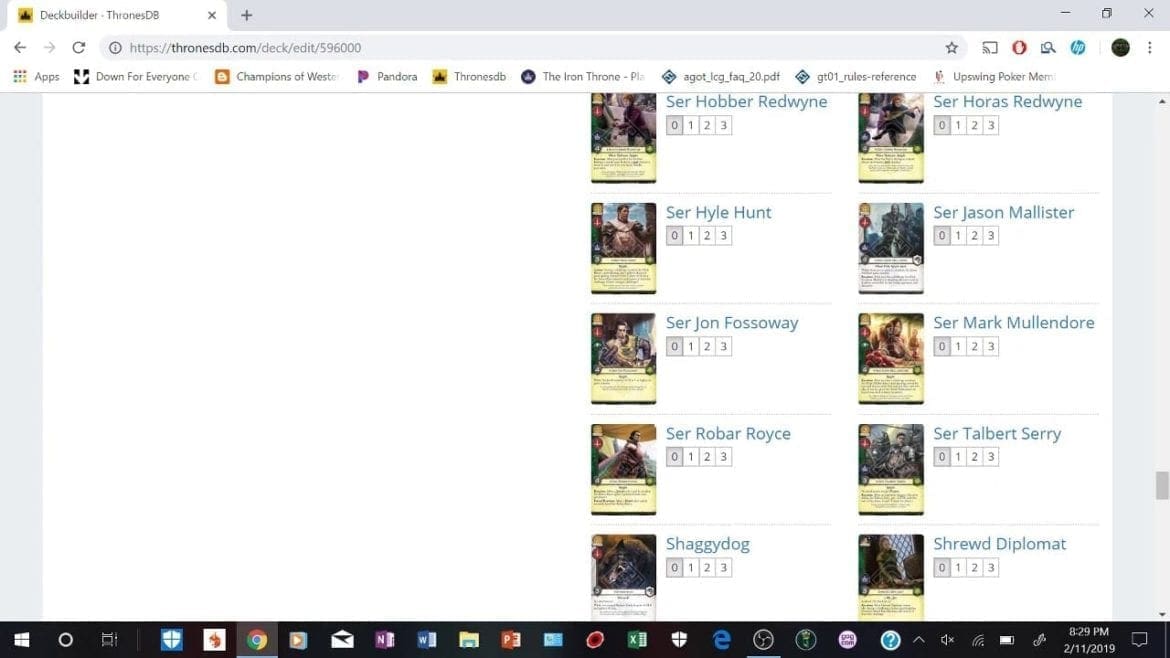Open Microsoft Word from taskbar
1170x658 pixels.
[x=427, y=640]
